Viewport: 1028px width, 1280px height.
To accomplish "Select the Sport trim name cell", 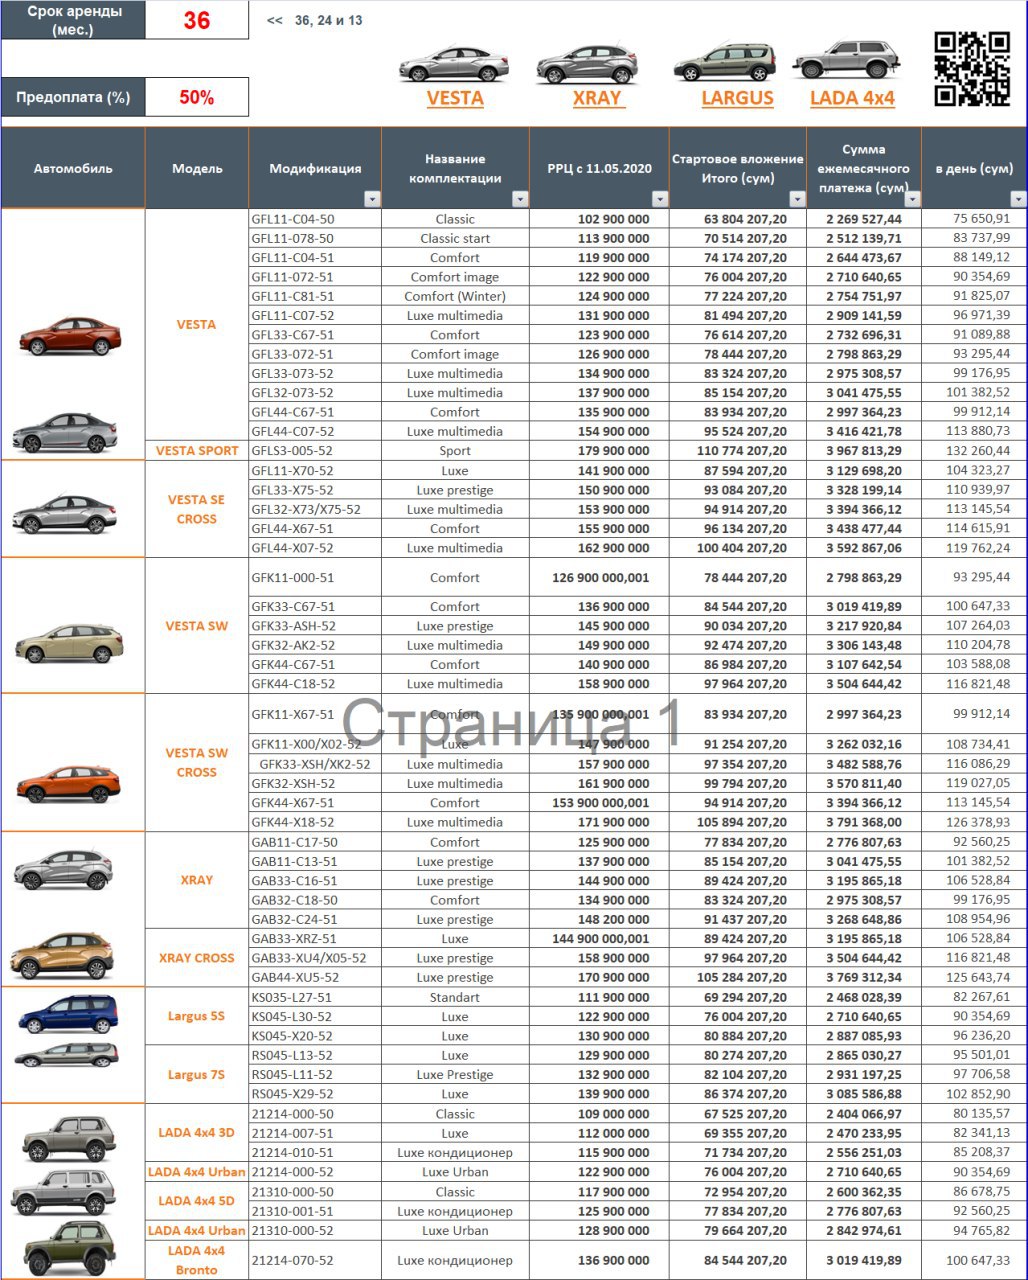I will (x=455, y=451).
